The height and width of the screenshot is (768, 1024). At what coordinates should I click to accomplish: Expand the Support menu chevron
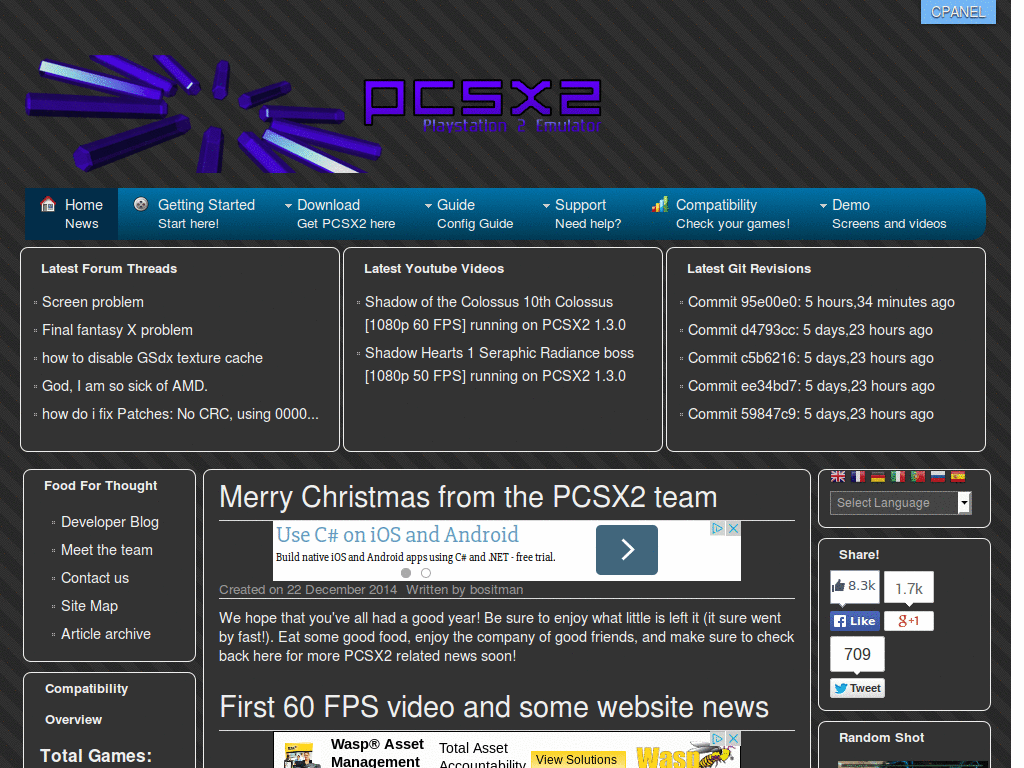[545, 204]
